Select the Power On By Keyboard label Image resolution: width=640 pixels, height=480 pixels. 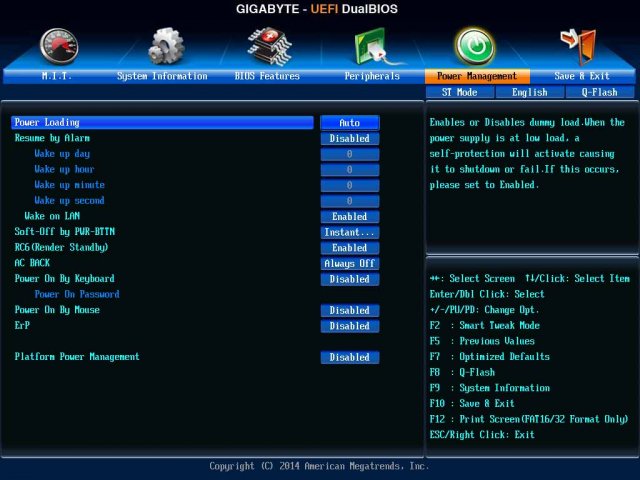64,278
